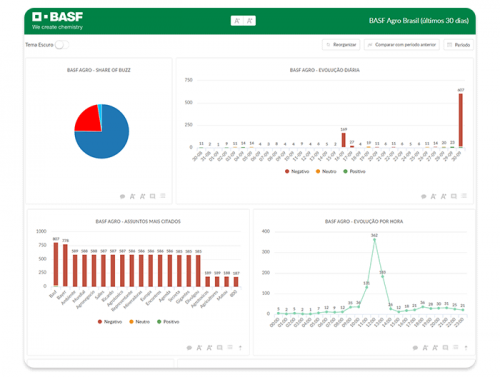Click the fullscreen icon on Share of Buzz panel

[152, 196]
